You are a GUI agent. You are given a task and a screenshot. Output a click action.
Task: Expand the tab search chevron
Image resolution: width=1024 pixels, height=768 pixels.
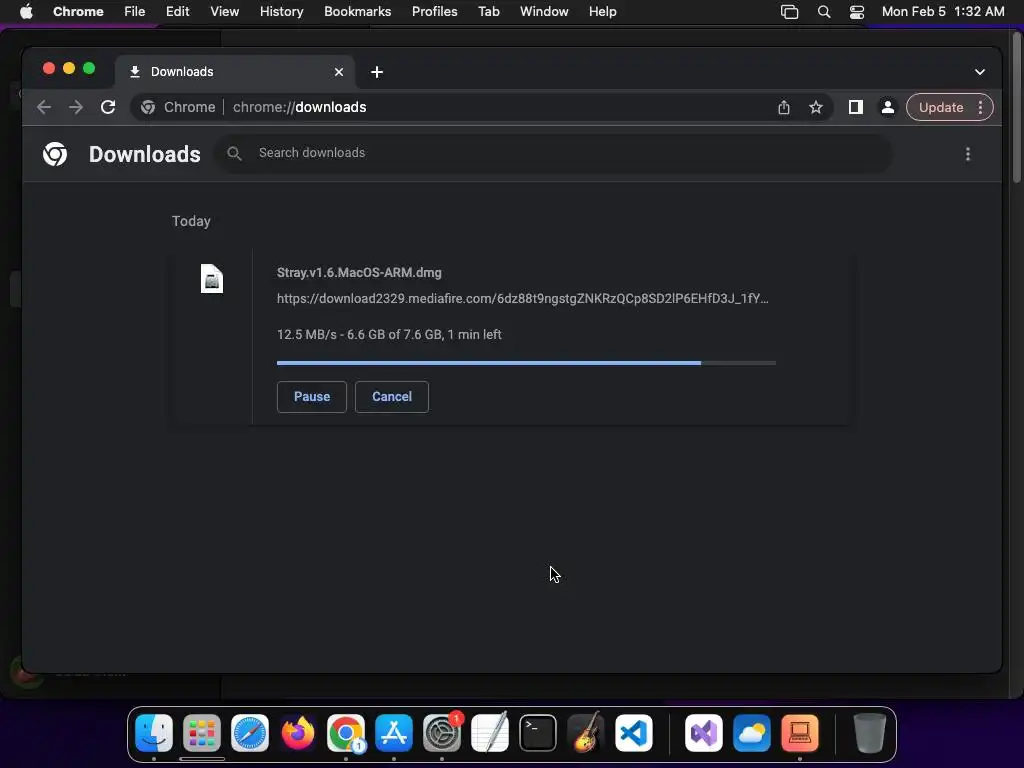pos(980,72)
